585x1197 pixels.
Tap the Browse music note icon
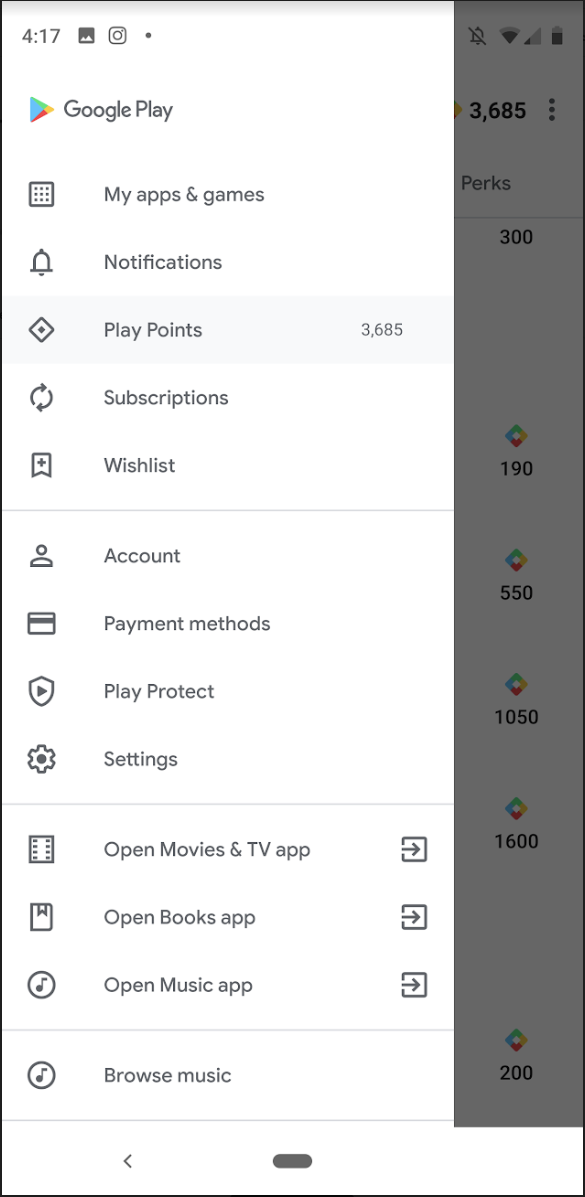tap(41, 1075)
